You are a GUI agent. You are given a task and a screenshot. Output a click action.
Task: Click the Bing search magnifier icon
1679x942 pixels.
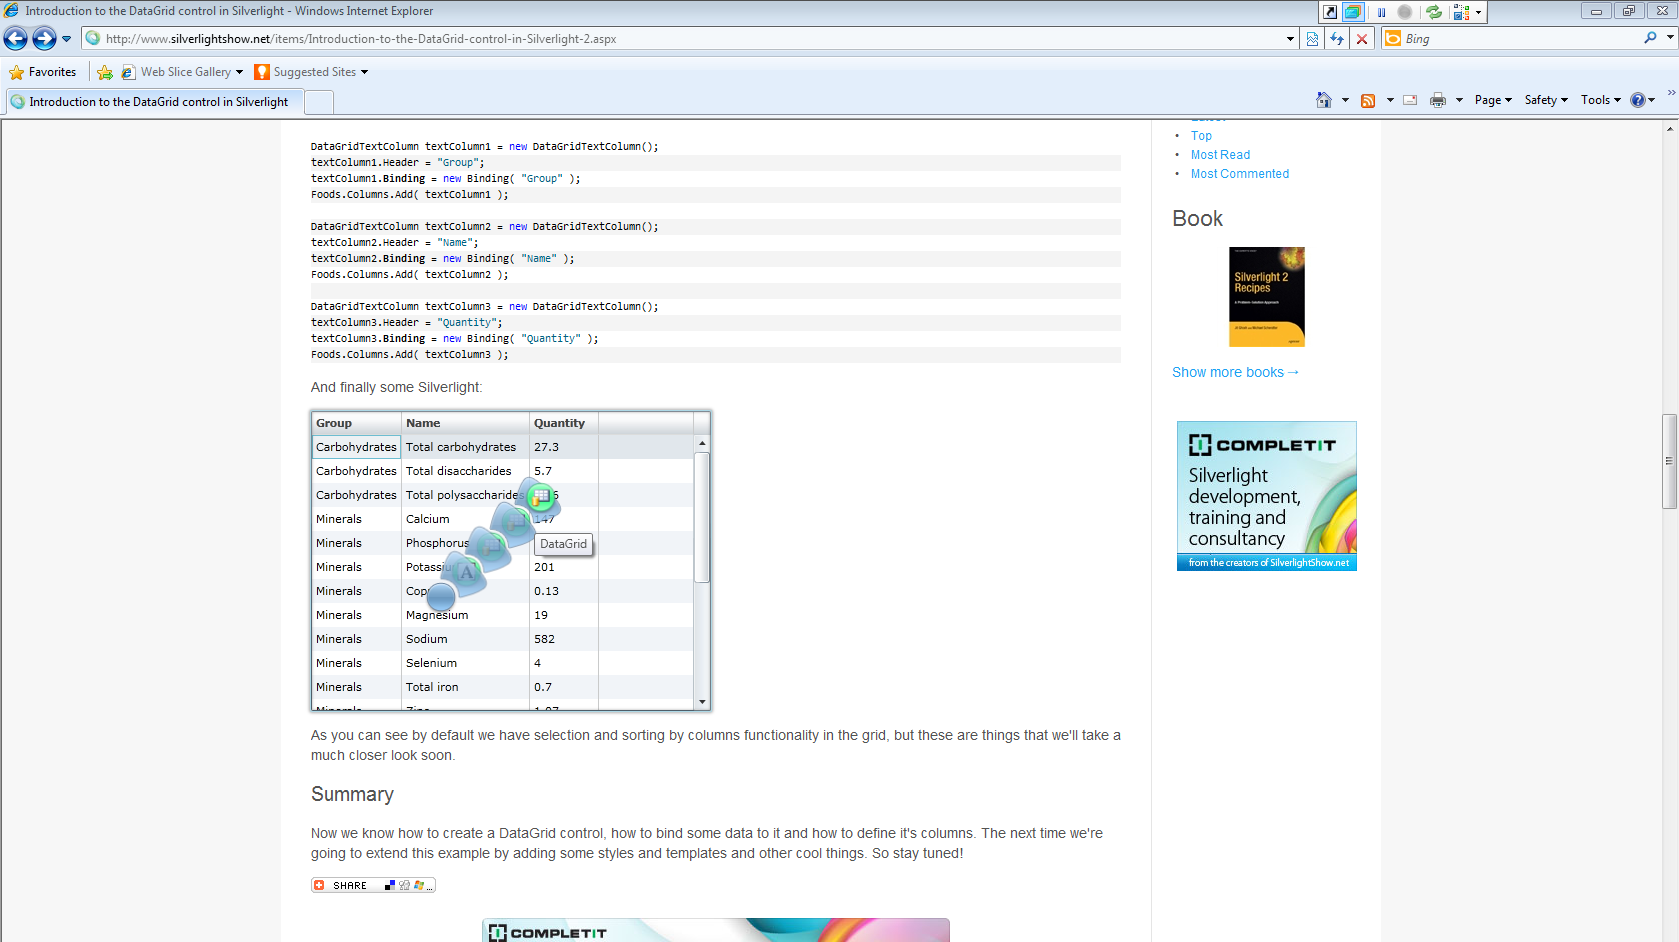coord(1650,38)
